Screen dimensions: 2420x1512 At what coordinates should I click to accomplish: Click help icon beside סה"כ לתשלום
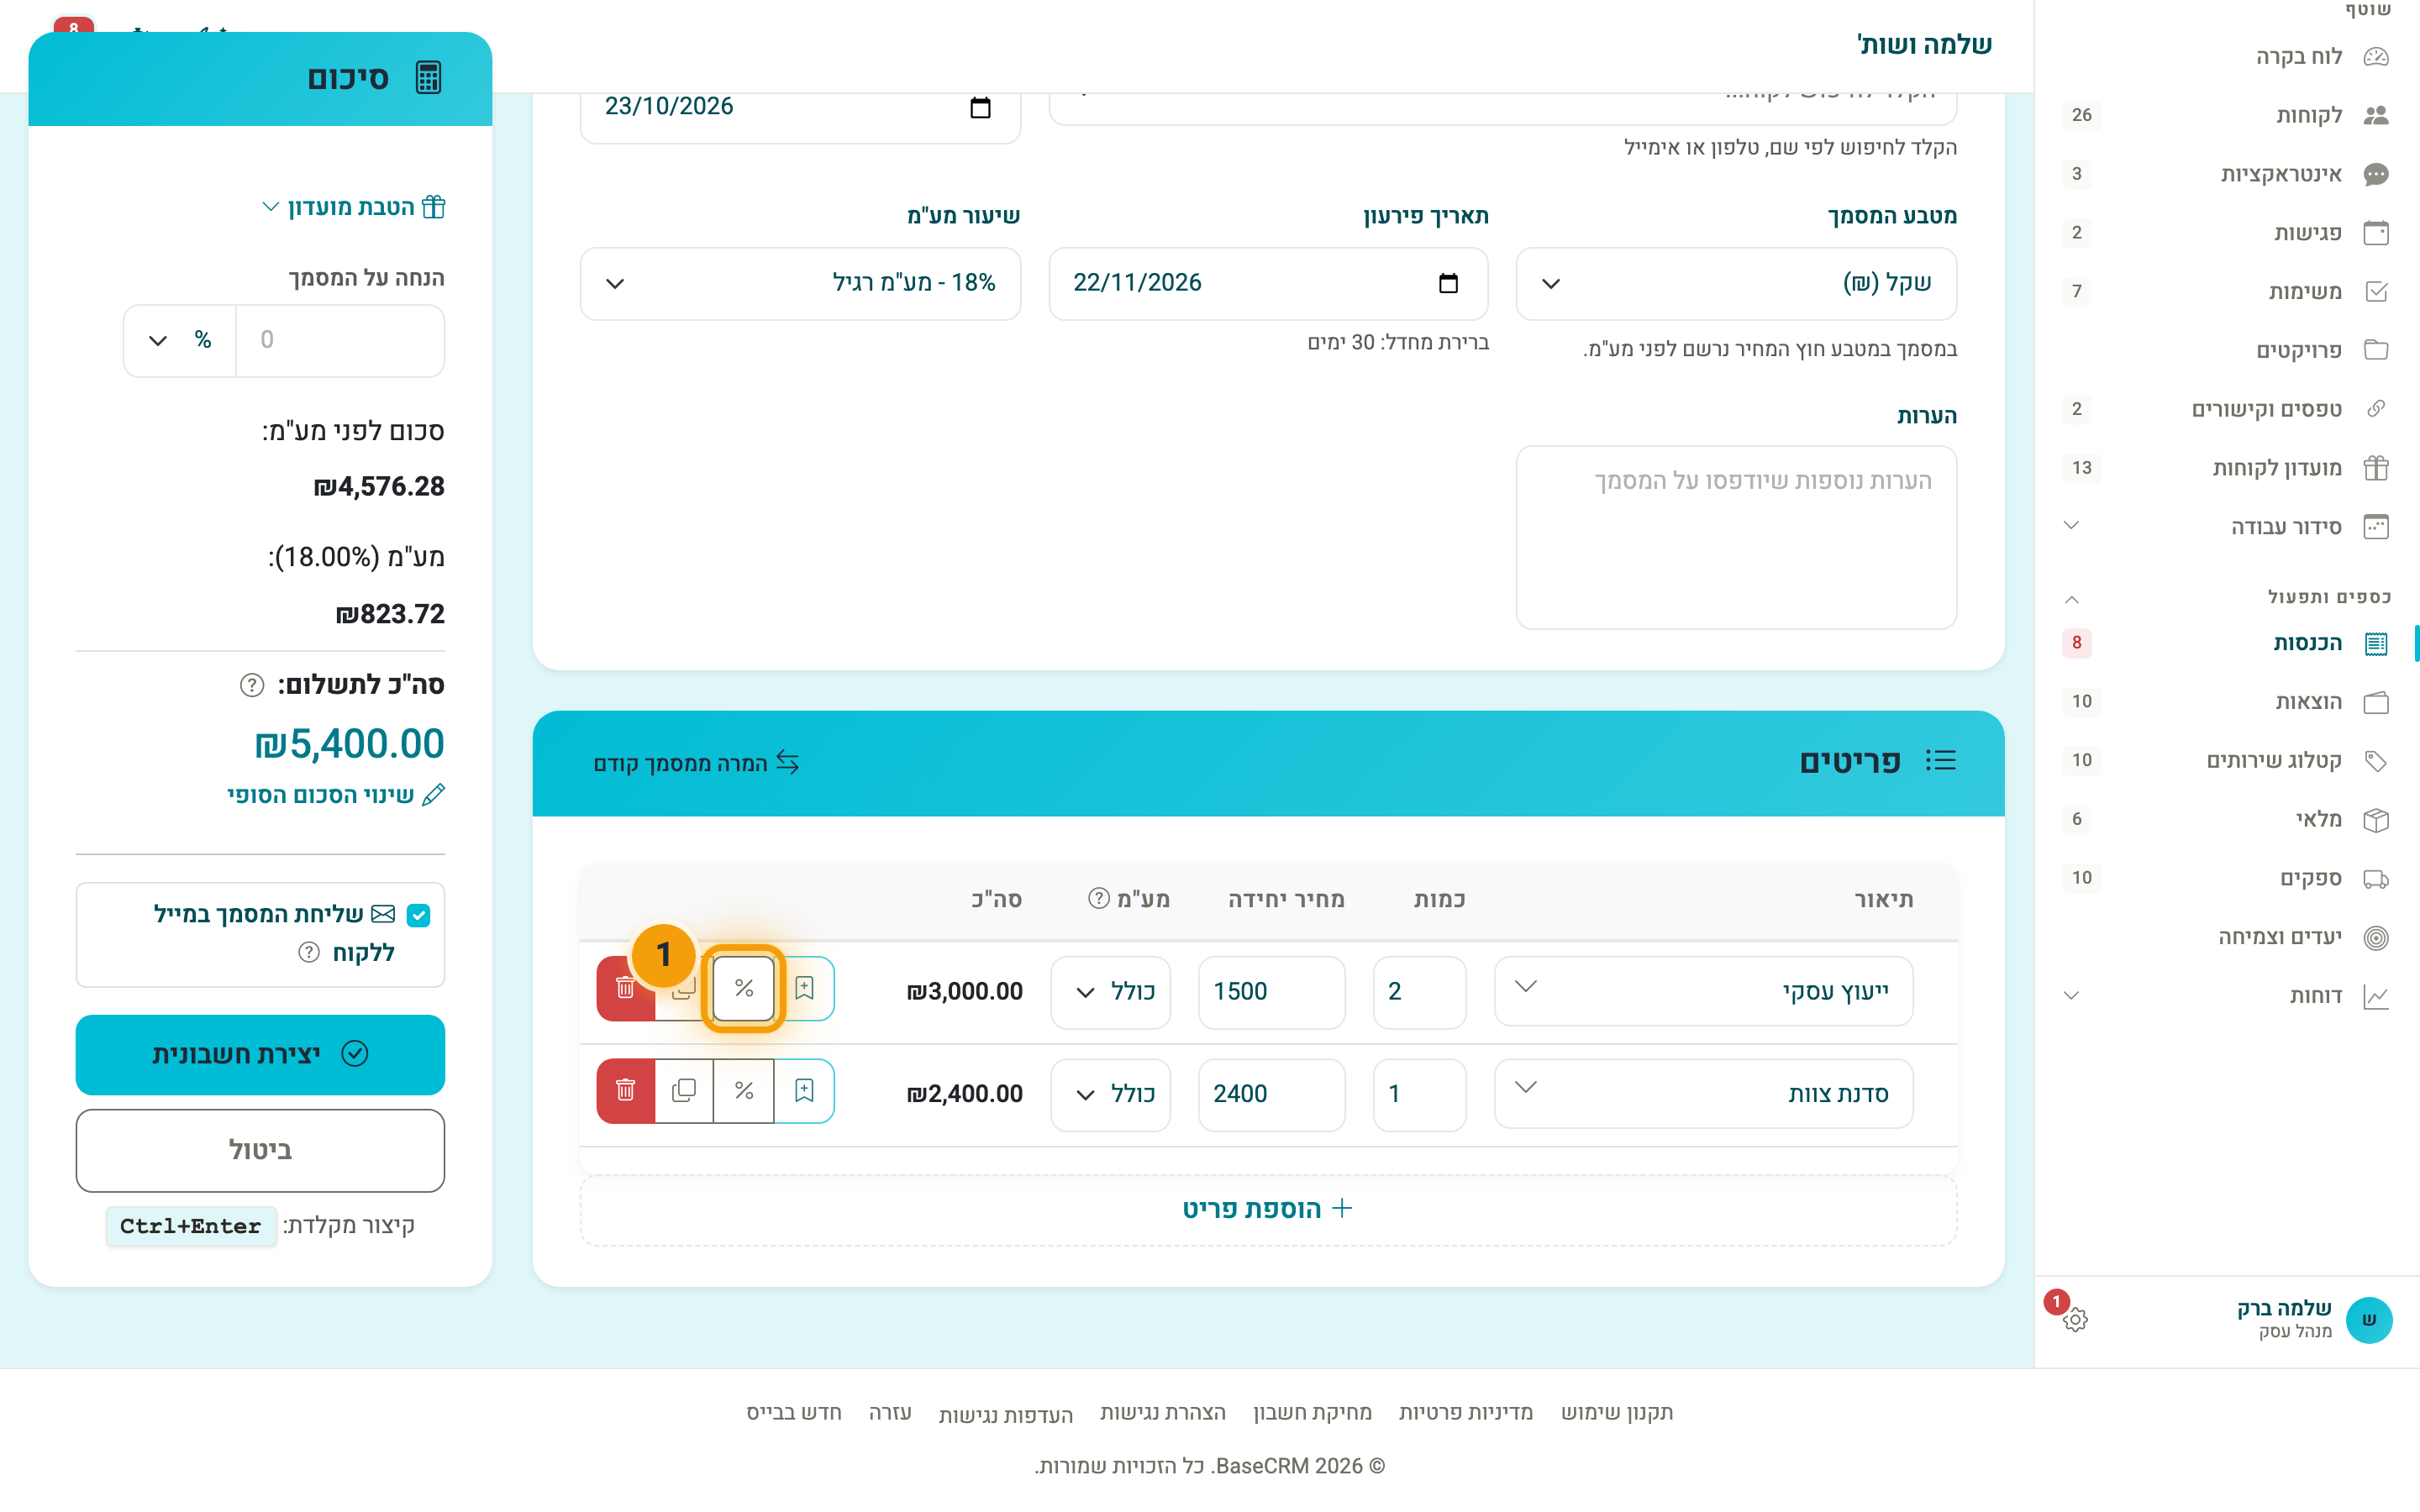tap(252, 685)
